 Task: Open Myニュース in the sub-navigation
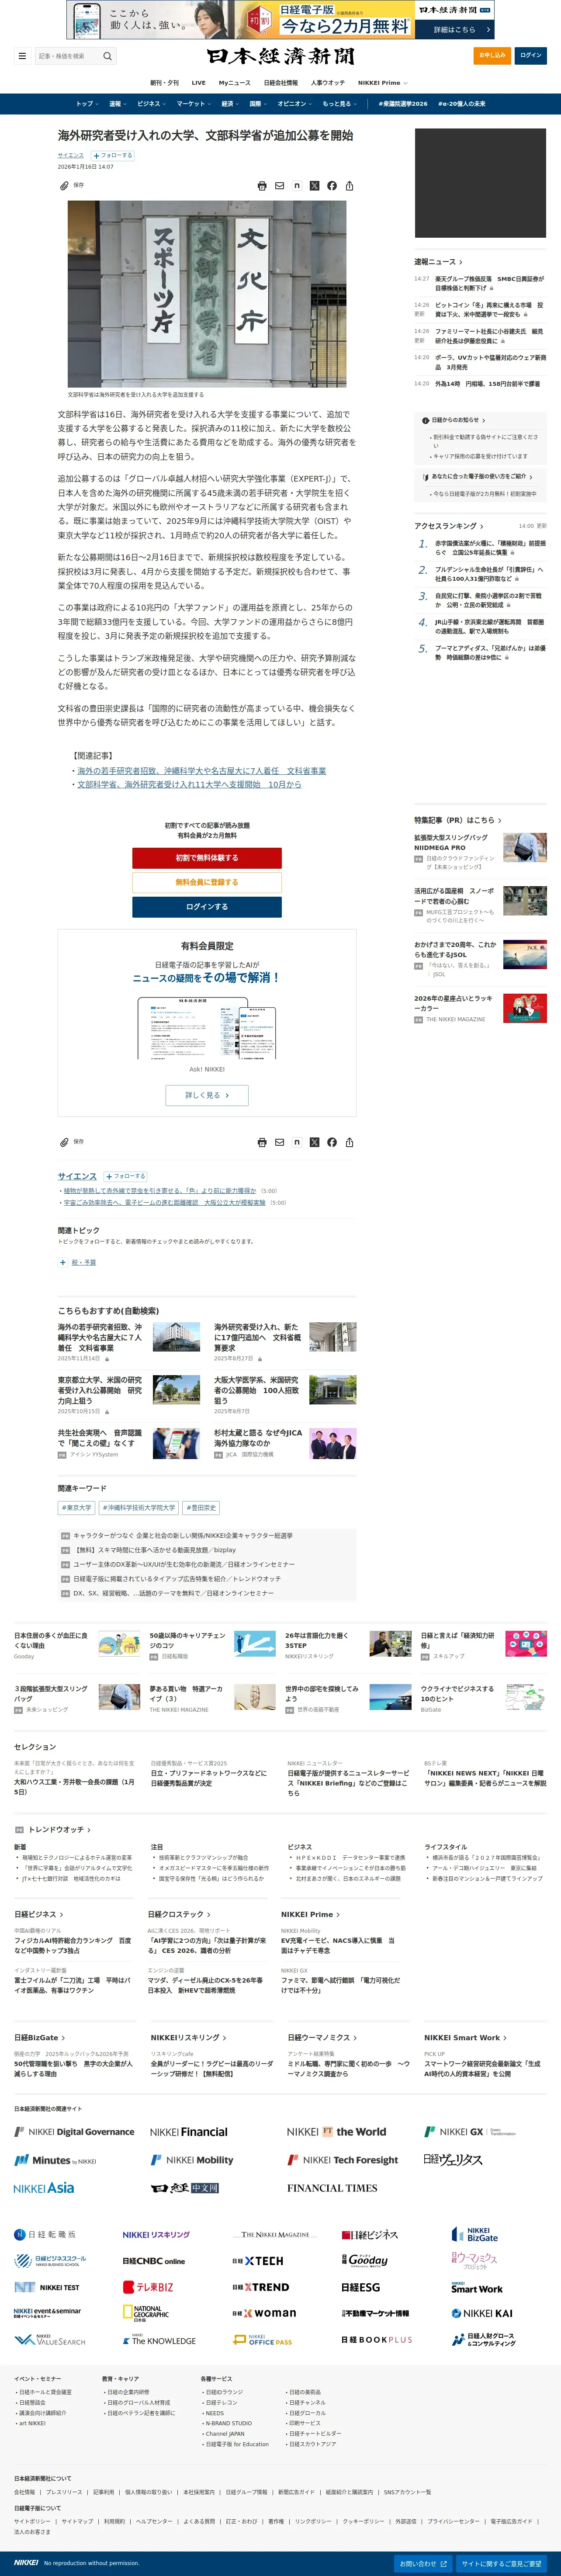tap(235, 83)
